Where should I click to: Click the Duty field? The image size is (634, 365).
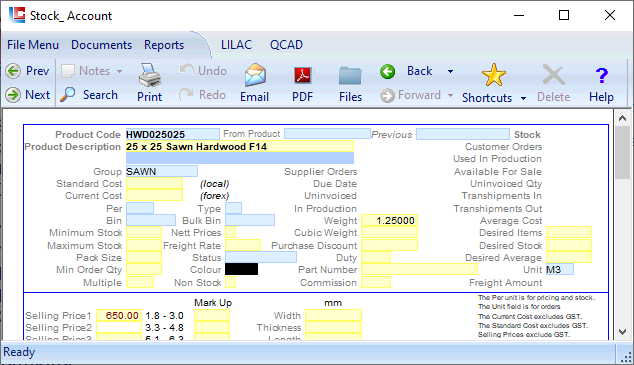[376, 257]
